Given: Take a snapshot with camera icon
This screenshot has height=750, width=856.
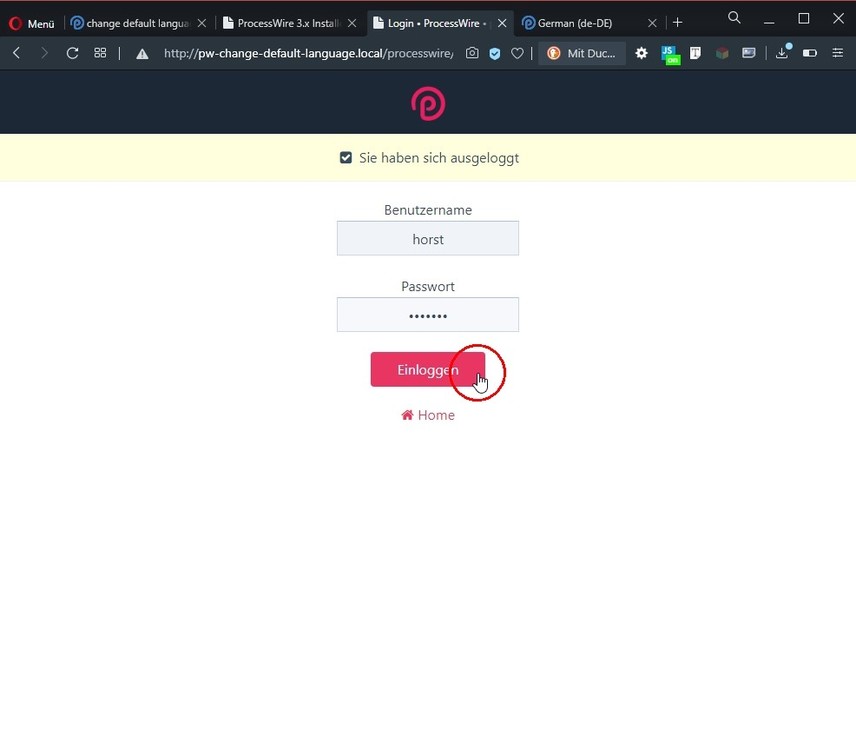Looking at the screenshot, I should coord(472,53).
